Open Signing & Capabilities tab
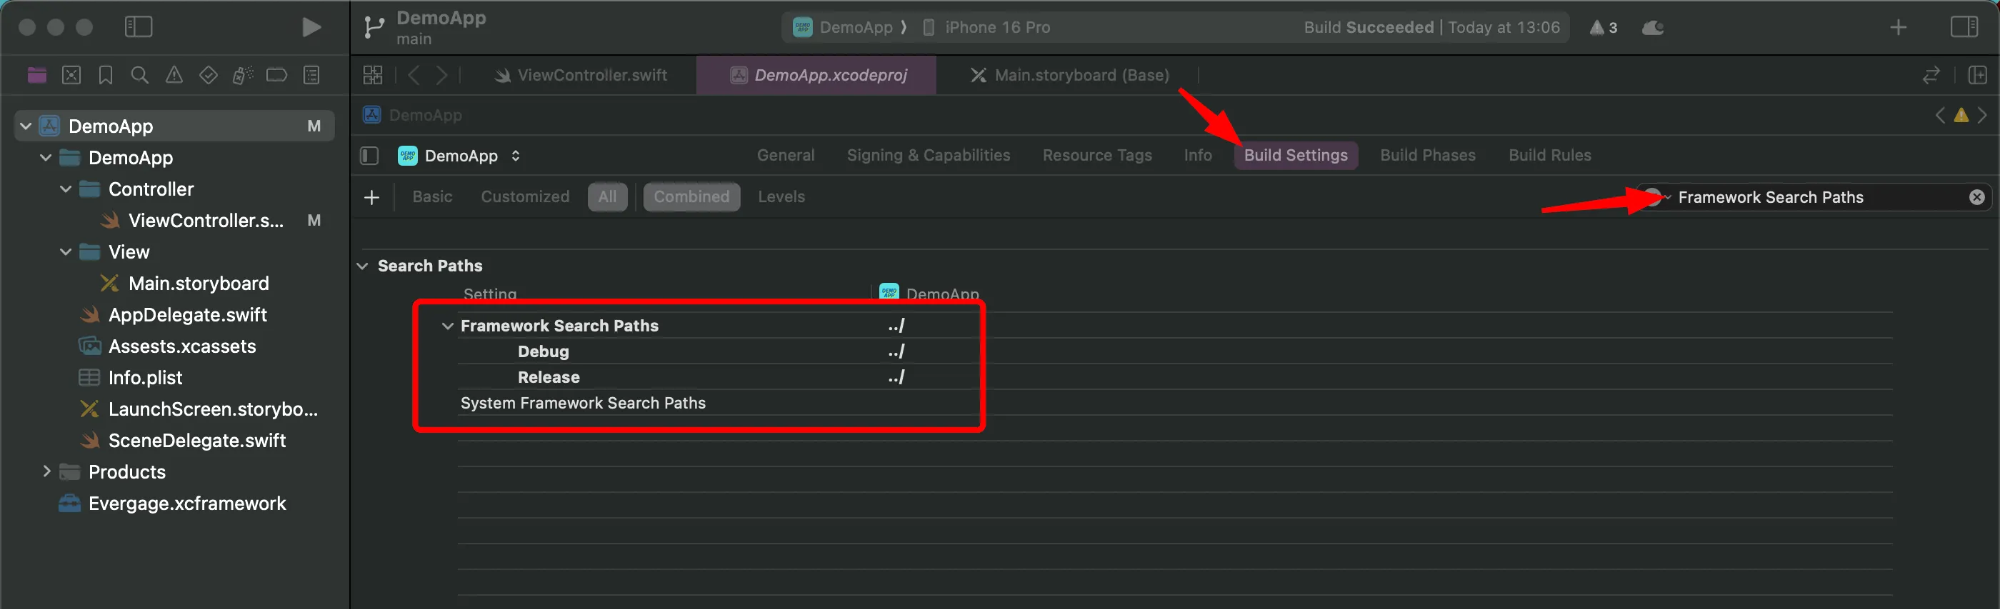Image resolution: width=2000 pixels, height=609 pixels. coord(928,155)
